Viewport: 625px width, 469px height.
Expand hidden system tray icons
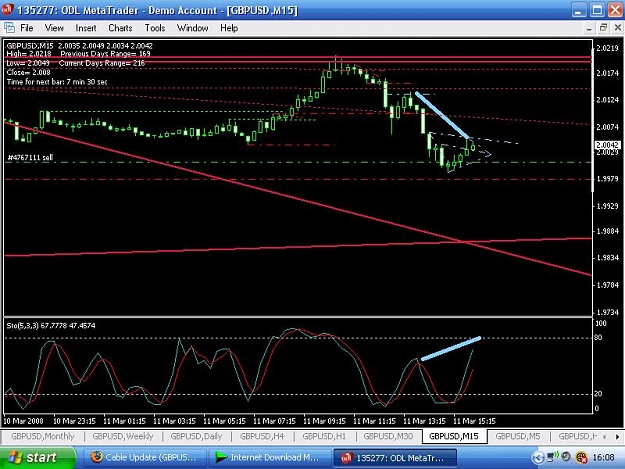pos(538,457)
